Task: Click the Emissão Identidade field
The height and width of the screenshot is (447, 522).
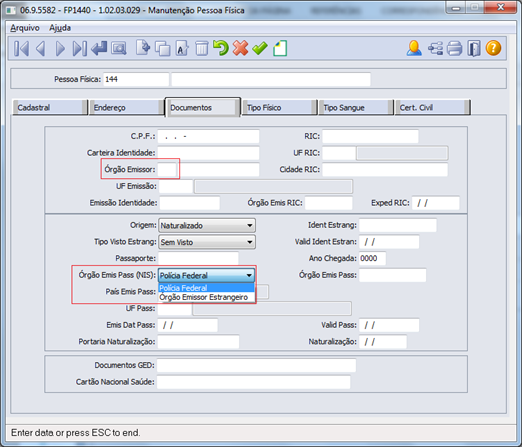Action: coord(189,203)
